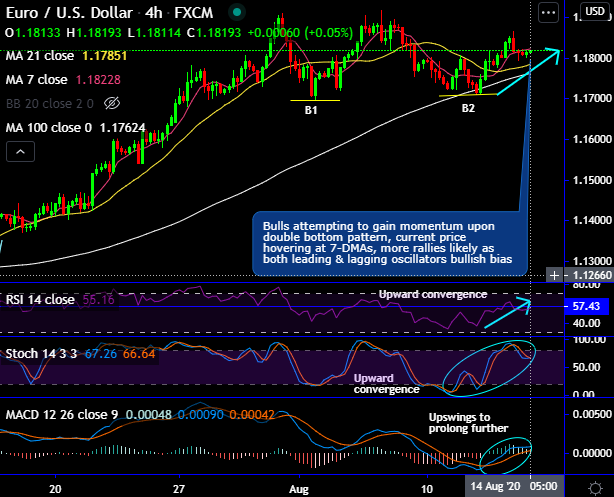The height and width of the screenshot is (497, 614).
Task: Click the green market status dot
Action: click(x=237, y=13)
